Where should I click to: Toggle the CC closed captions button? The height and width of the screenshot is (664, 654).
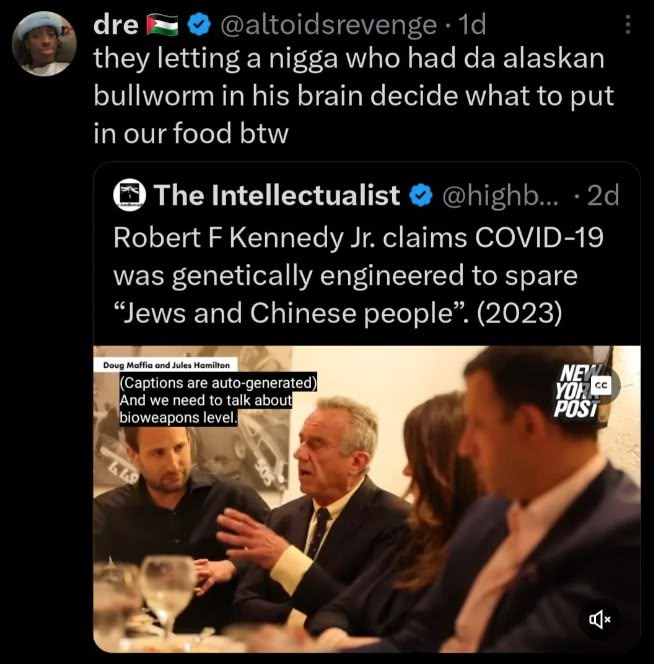pyautogui.click(x=602, y=385)
